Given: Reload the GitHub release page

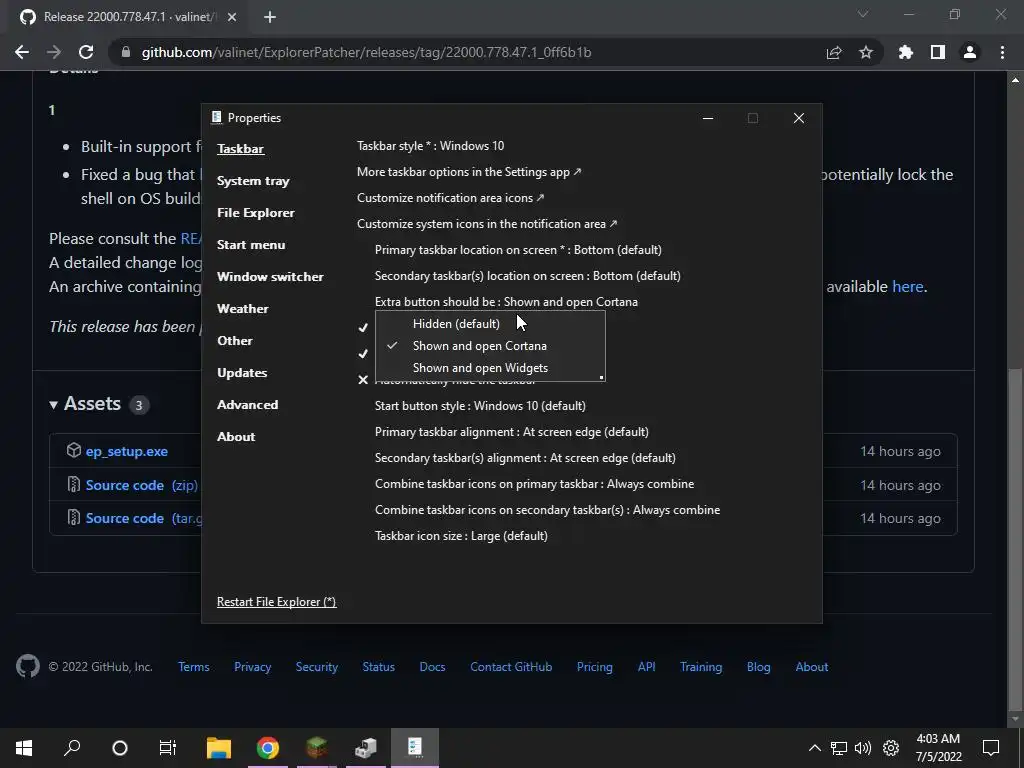Looking at the screenshot, I should click(86, 52).
